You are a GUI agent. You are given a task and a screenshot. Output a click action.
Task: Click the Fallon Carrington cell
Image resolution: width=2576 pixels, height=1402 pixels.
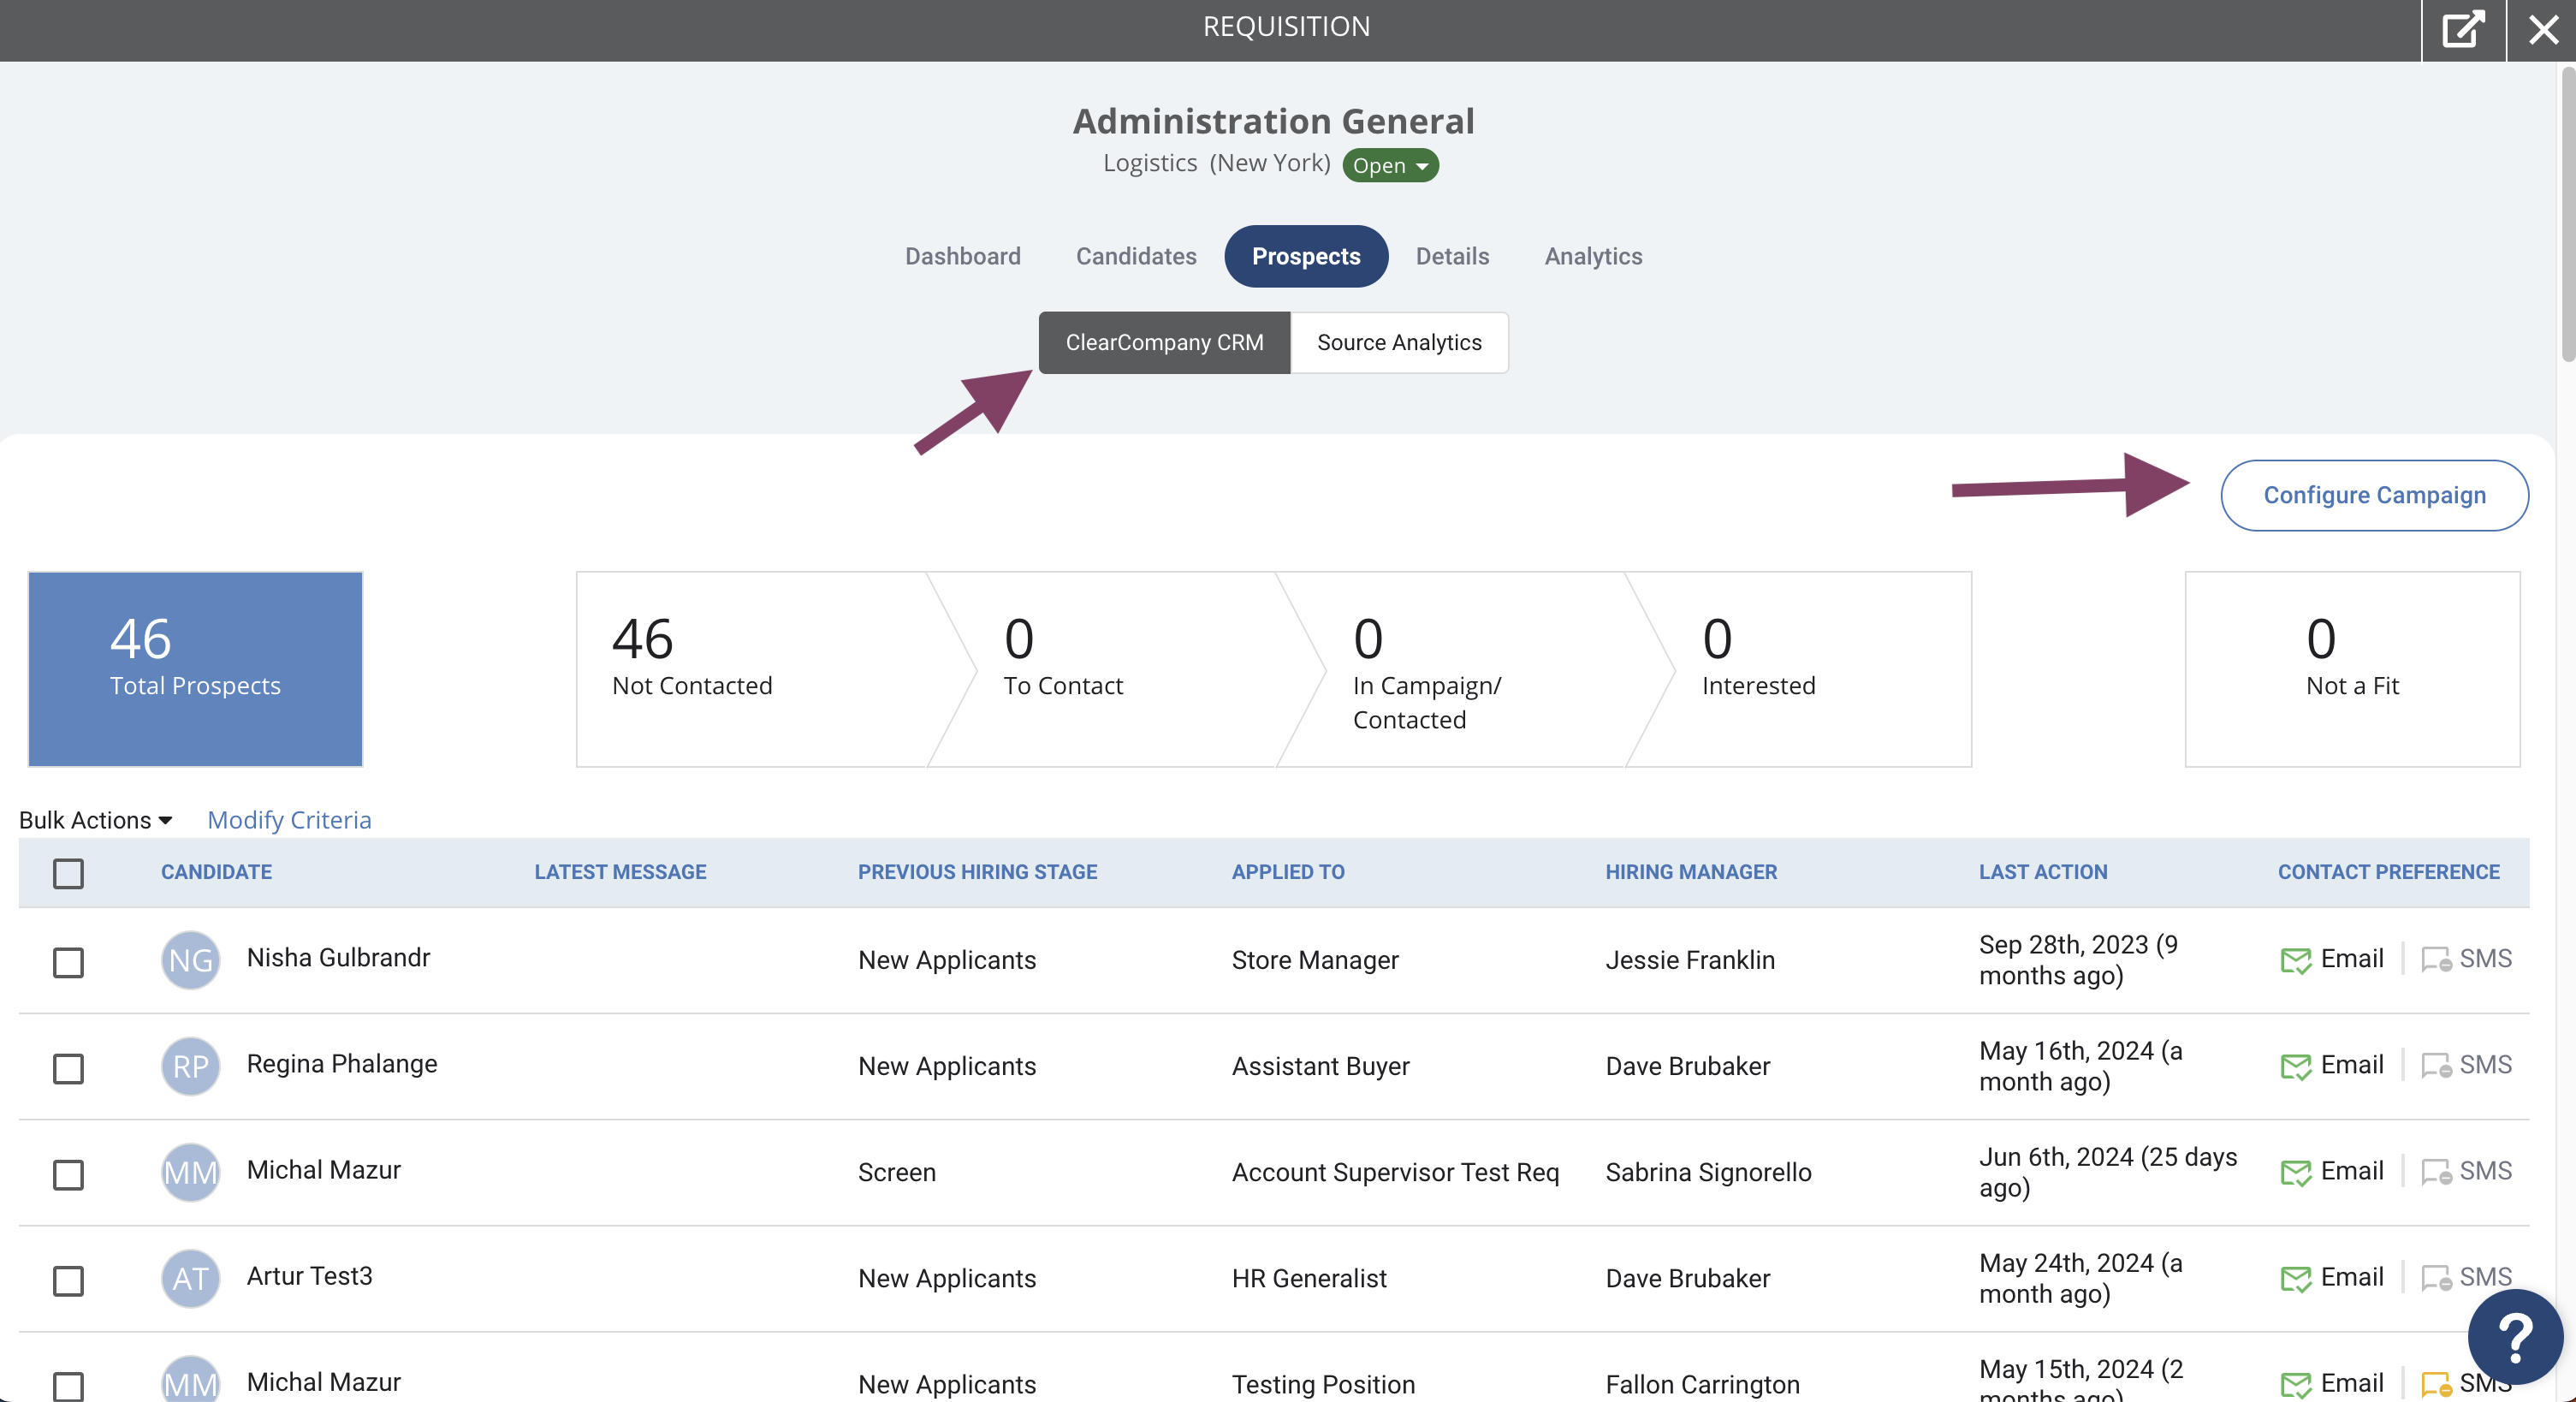[1702, 1384]
